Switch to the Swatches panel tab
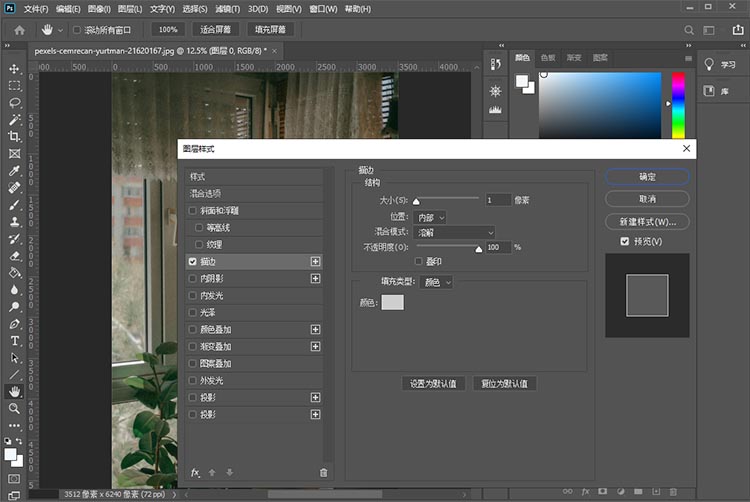Image resolution: width=750 pixels, height=502 pixels. point(548,58)
